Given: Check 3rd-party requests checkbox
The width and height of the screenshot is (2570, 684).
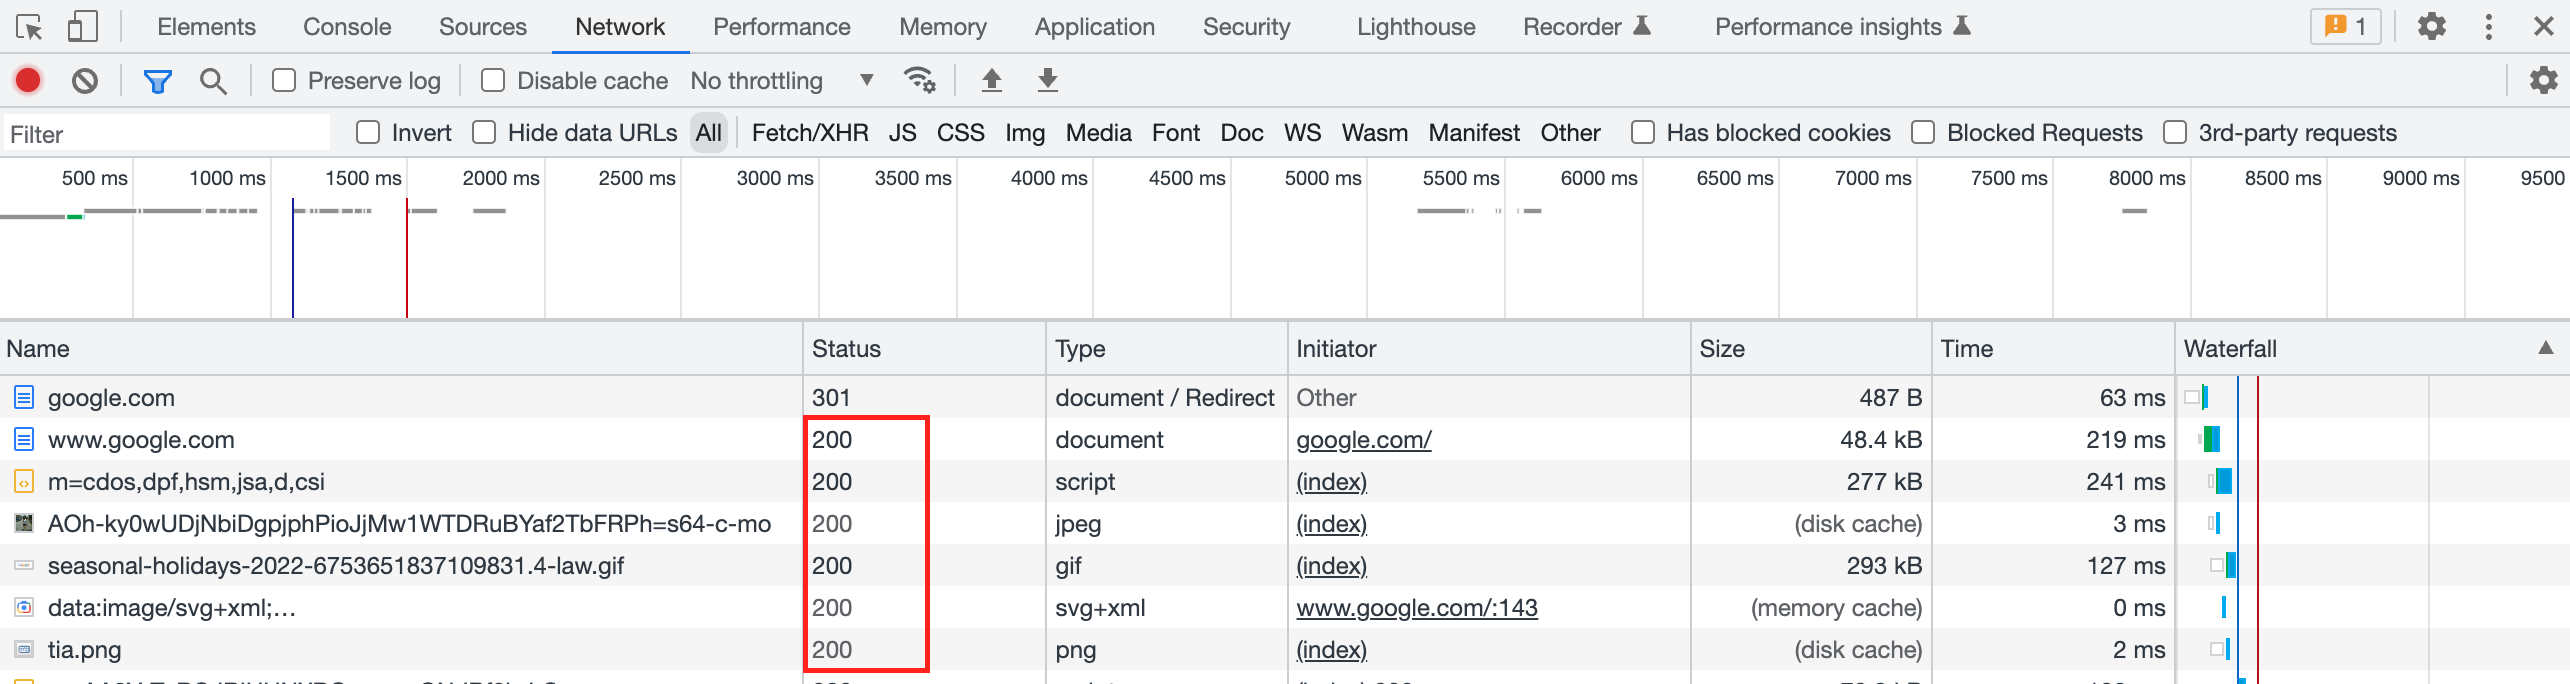Looking at the screenshot, I should [2175, 132].
